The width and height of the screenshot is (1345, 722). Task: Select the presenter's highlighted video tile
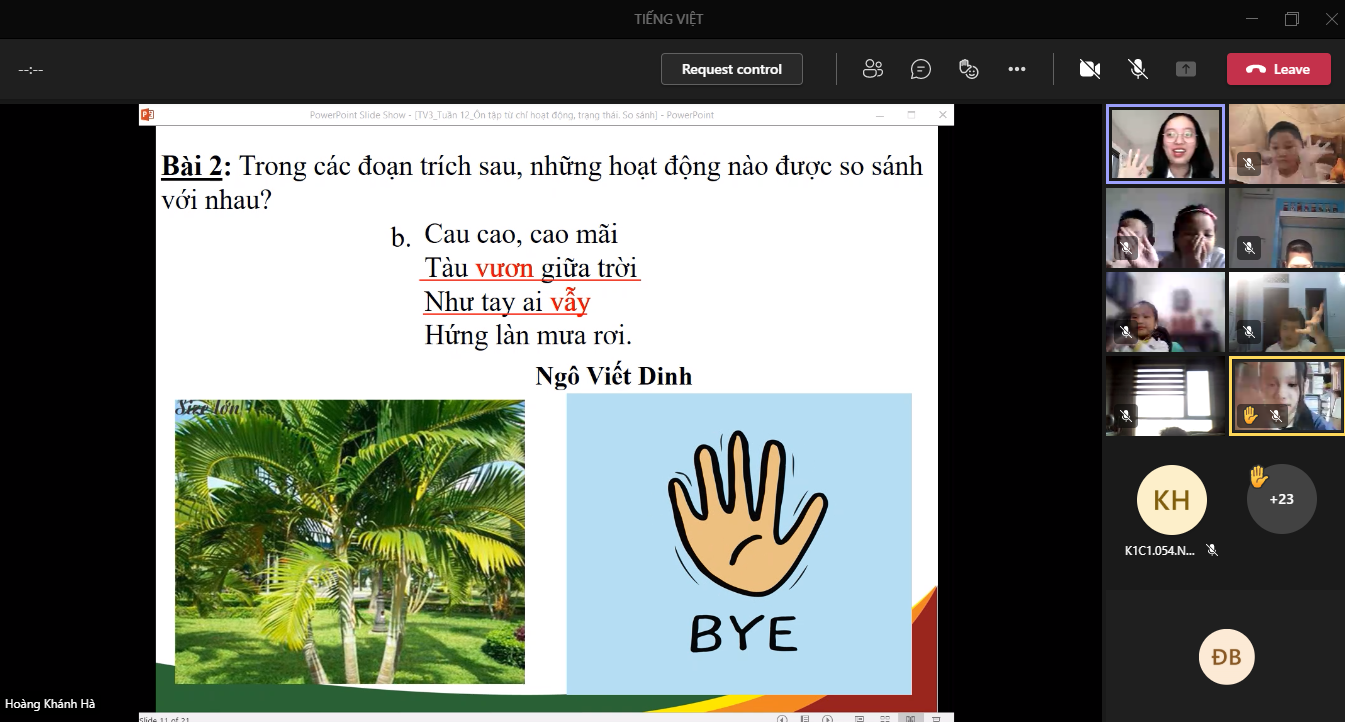tap(1165, 144)
